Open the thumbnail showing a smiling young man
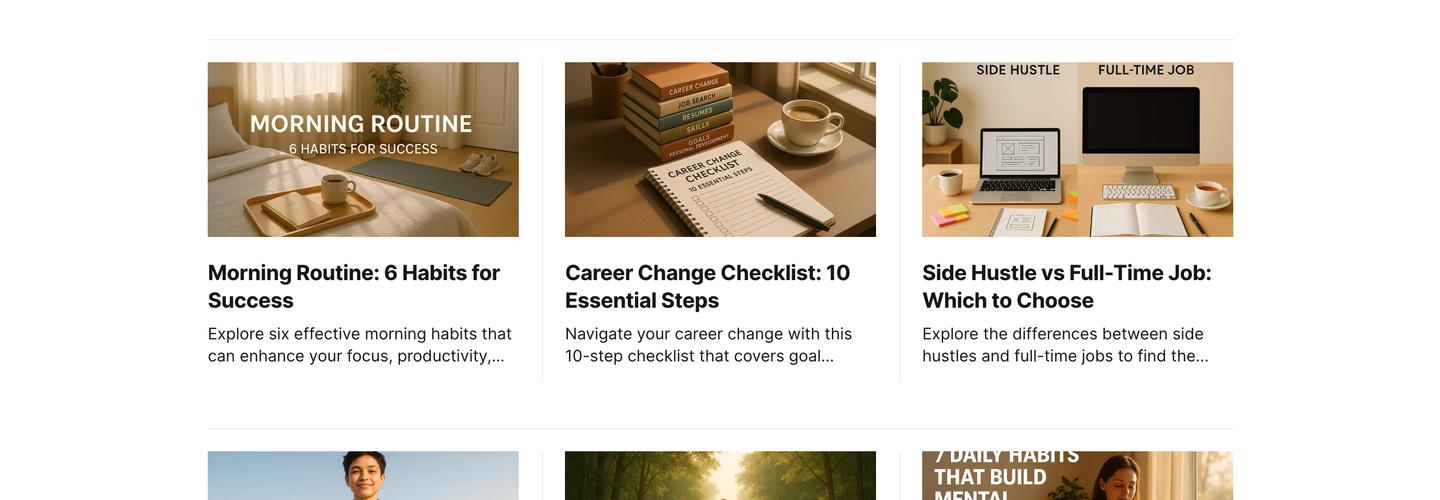The image size is (1440, 500). 363,475
